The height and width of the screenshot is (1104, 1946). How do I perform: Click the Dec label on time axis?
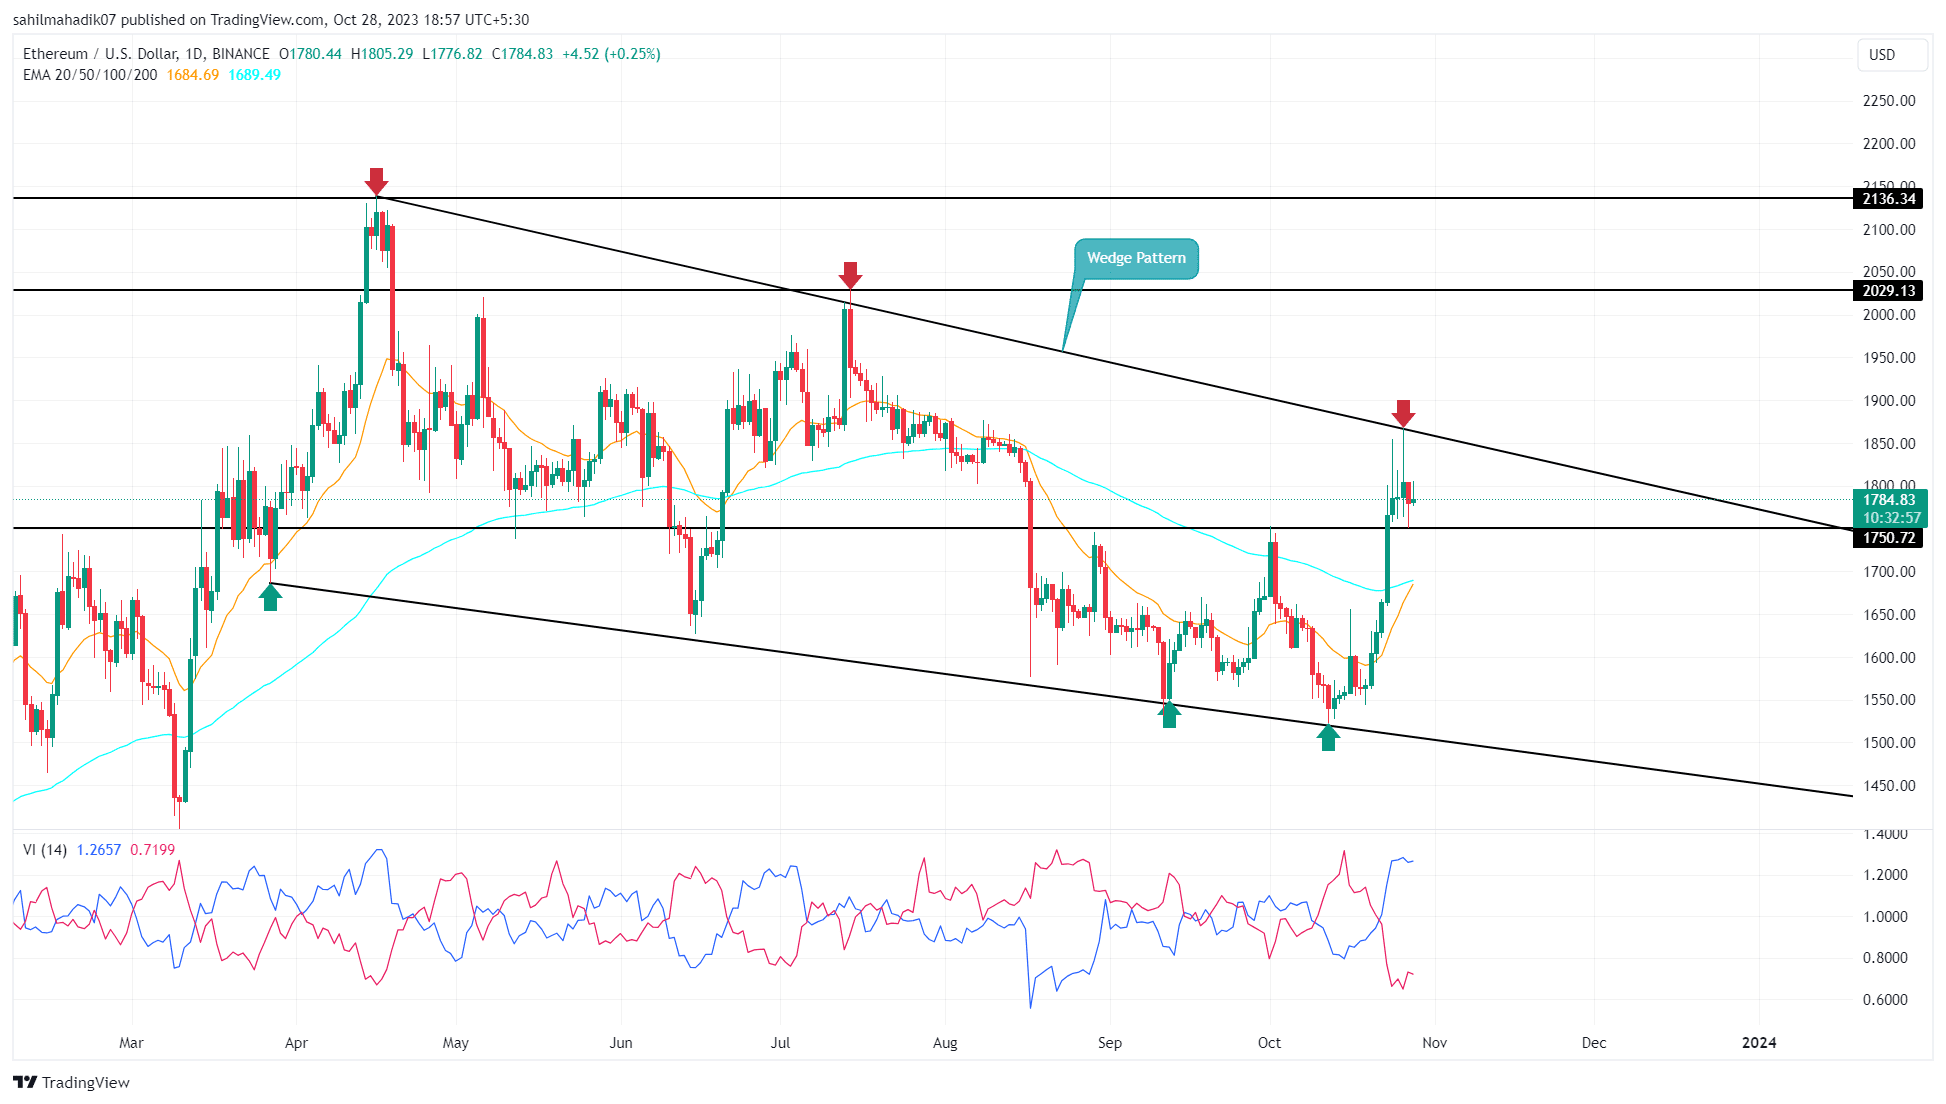tap(1594, 1043)
